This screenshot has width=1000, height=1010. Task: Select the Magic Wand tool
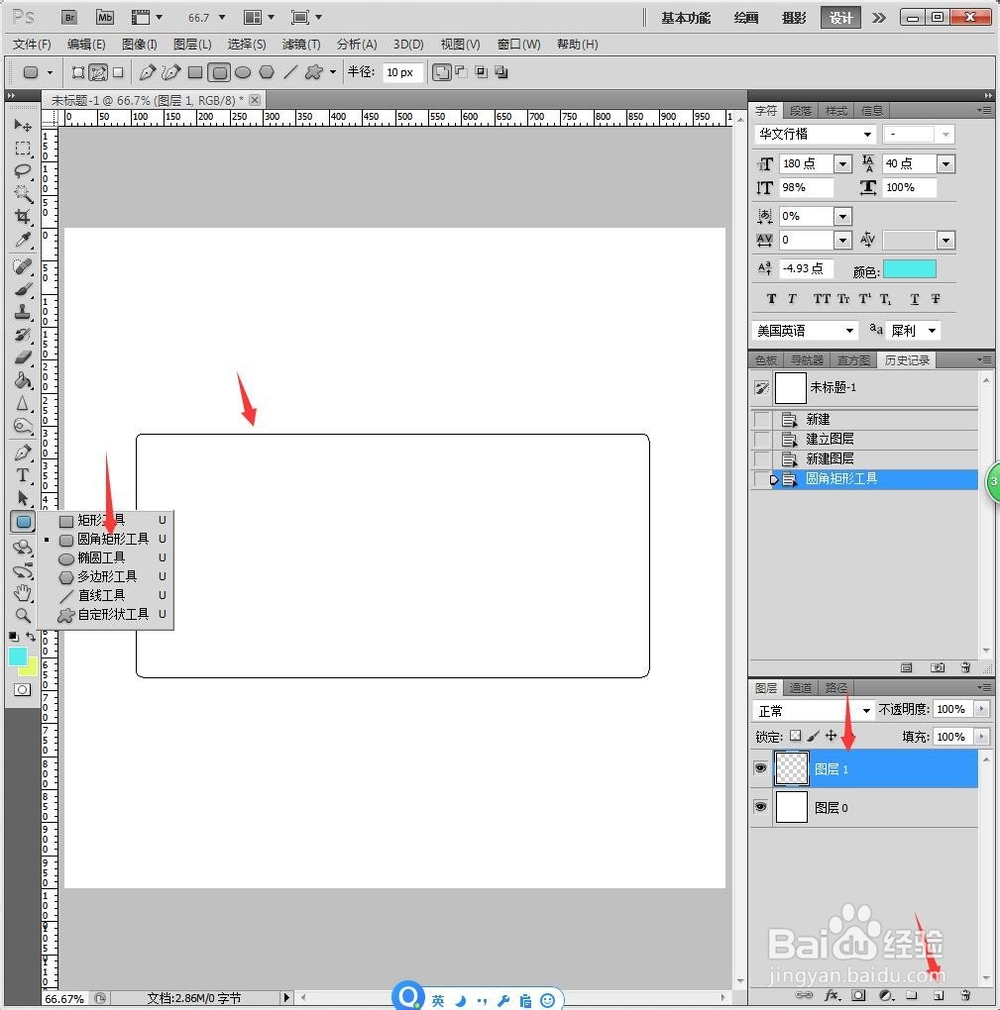click(x=23, y=194)
